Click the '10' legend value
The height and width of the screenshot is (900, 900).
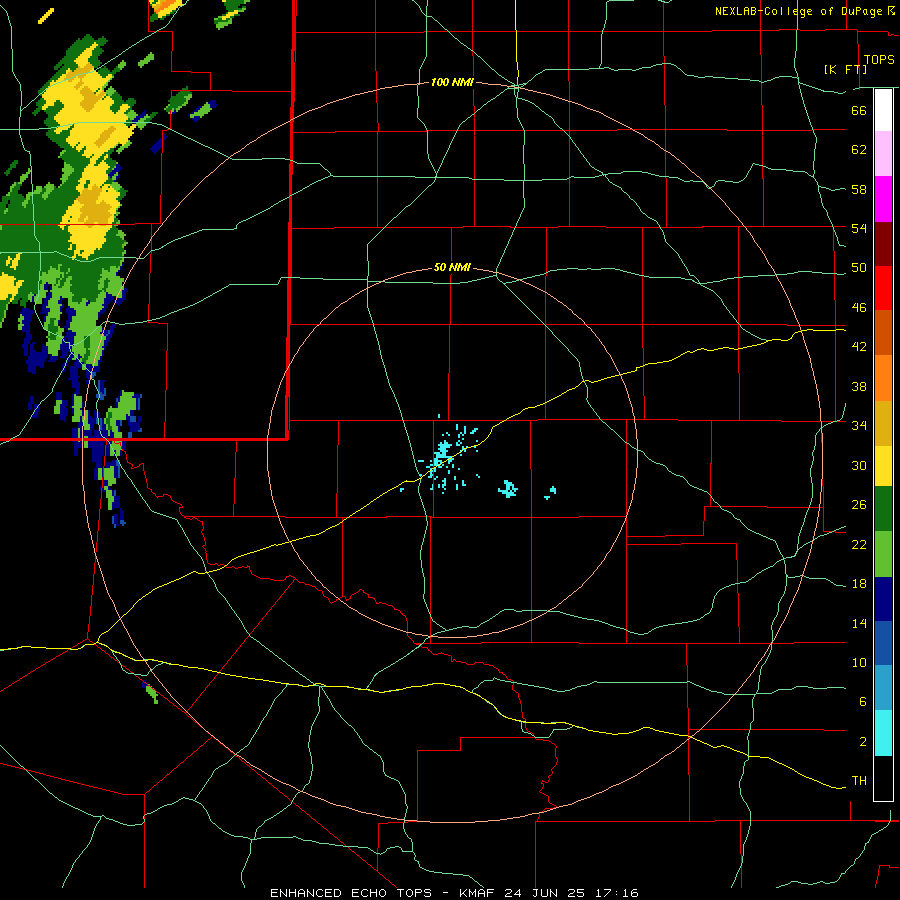(859, 662)
